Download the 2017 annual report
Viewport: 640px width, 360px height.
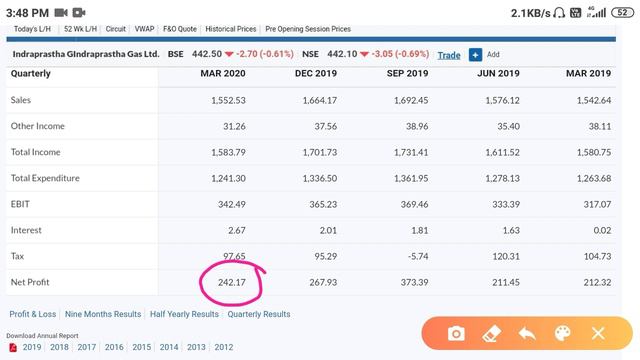coord(87,347)
